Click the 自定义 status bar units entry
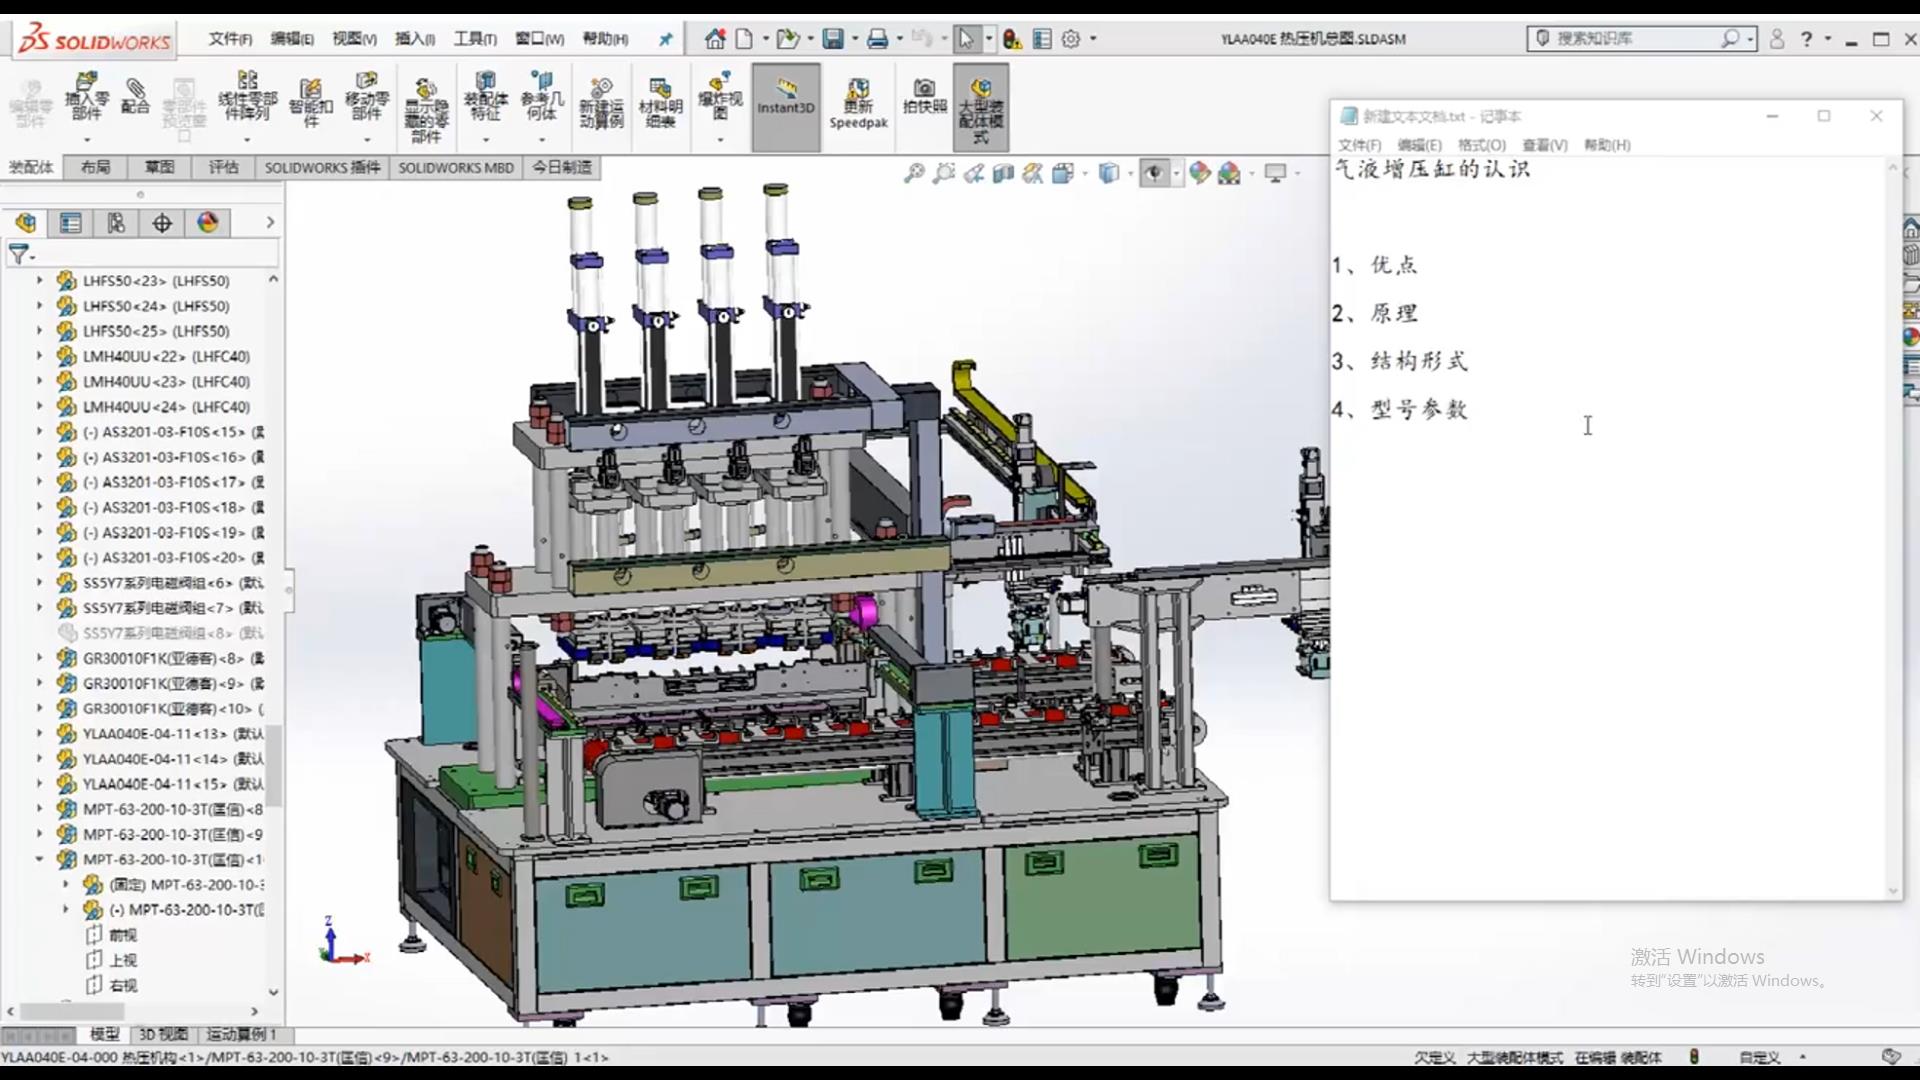The width and height of the screenshot is (1920, 1080). pyautogui.click(x=1760, y=1057)
